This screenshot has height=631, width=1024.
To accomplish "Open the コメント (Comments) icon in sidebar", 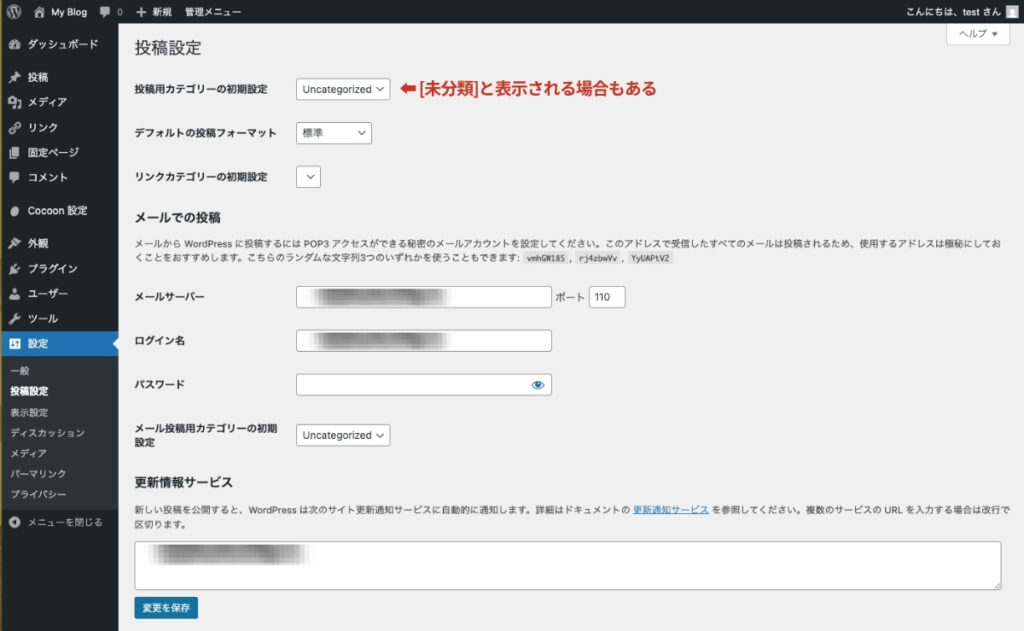I will tap(15, 177).
